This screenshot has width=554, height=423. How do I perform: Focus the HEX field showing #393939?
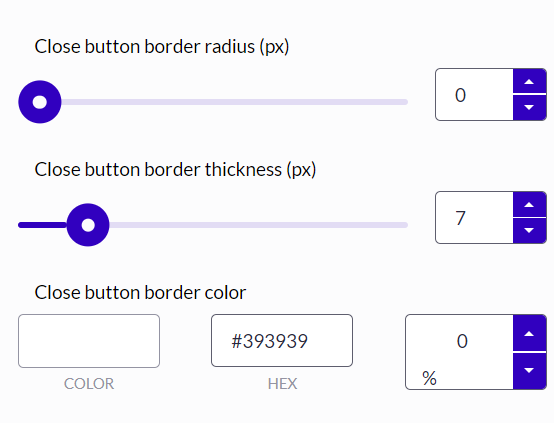tap(282, 341)
